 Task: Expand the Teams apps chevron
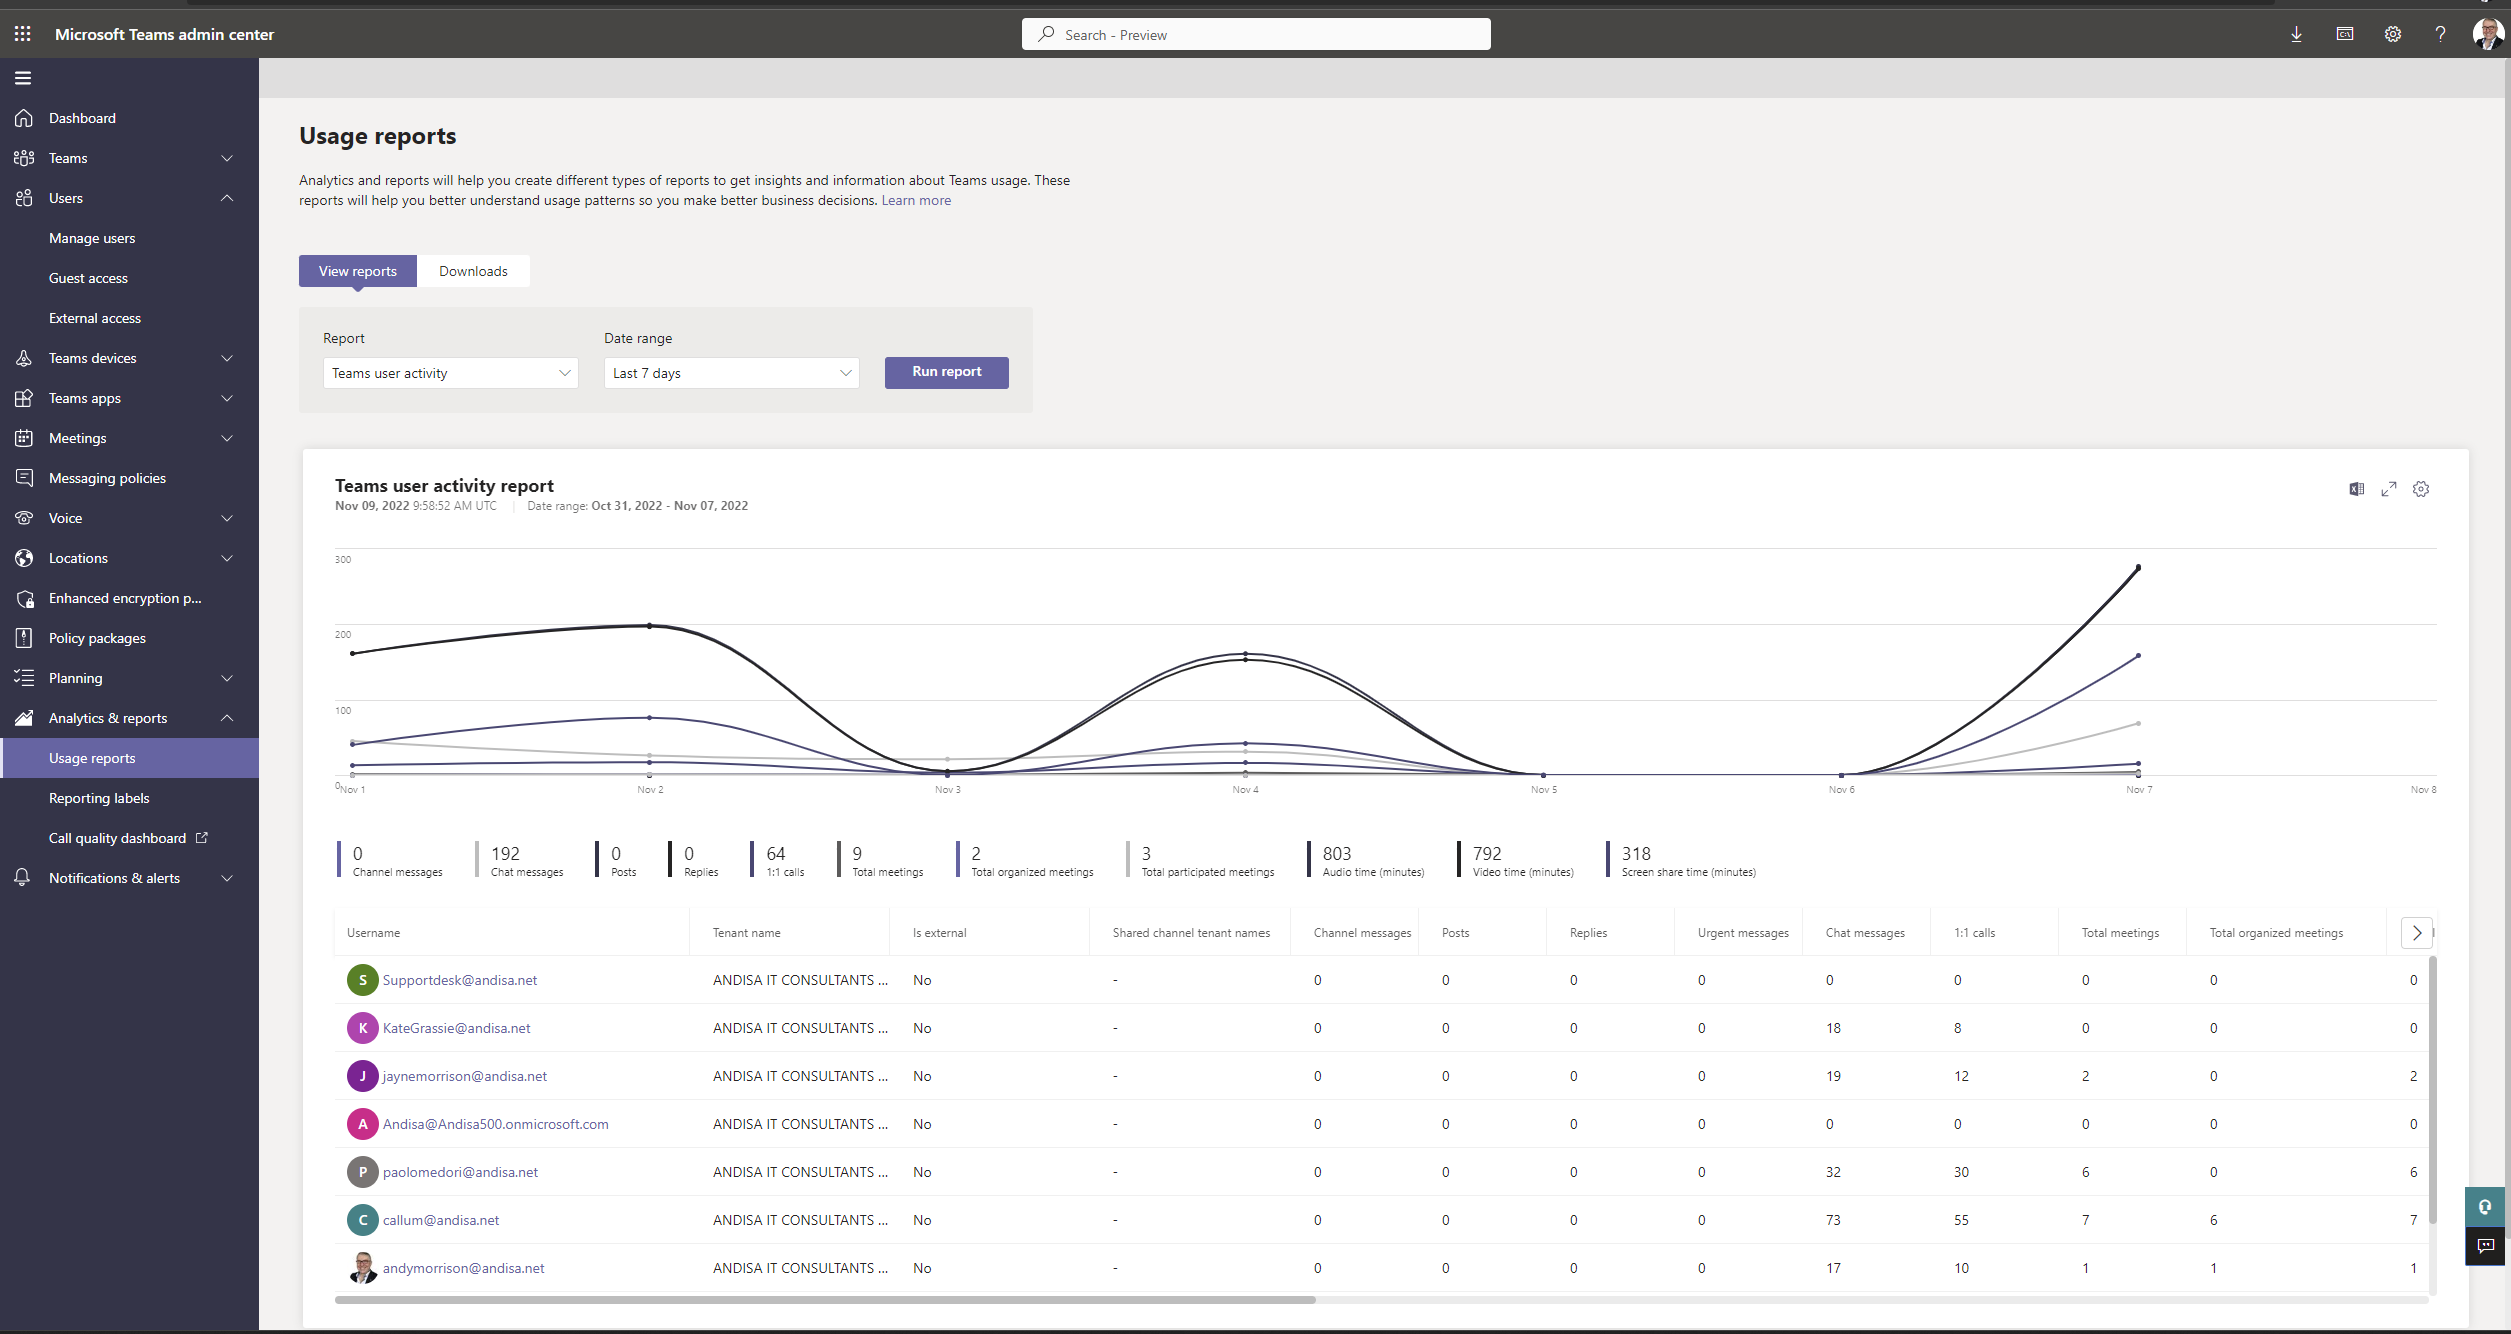click(227, 398)
